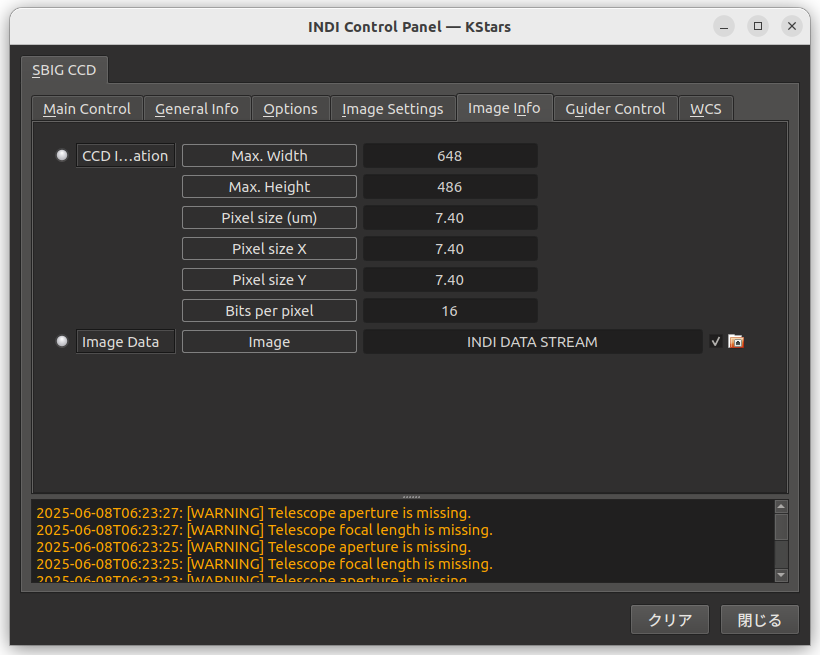Click first 06:23:27 aperture missing warning
This screenshot has width=820, height=655.
(254, 513)
